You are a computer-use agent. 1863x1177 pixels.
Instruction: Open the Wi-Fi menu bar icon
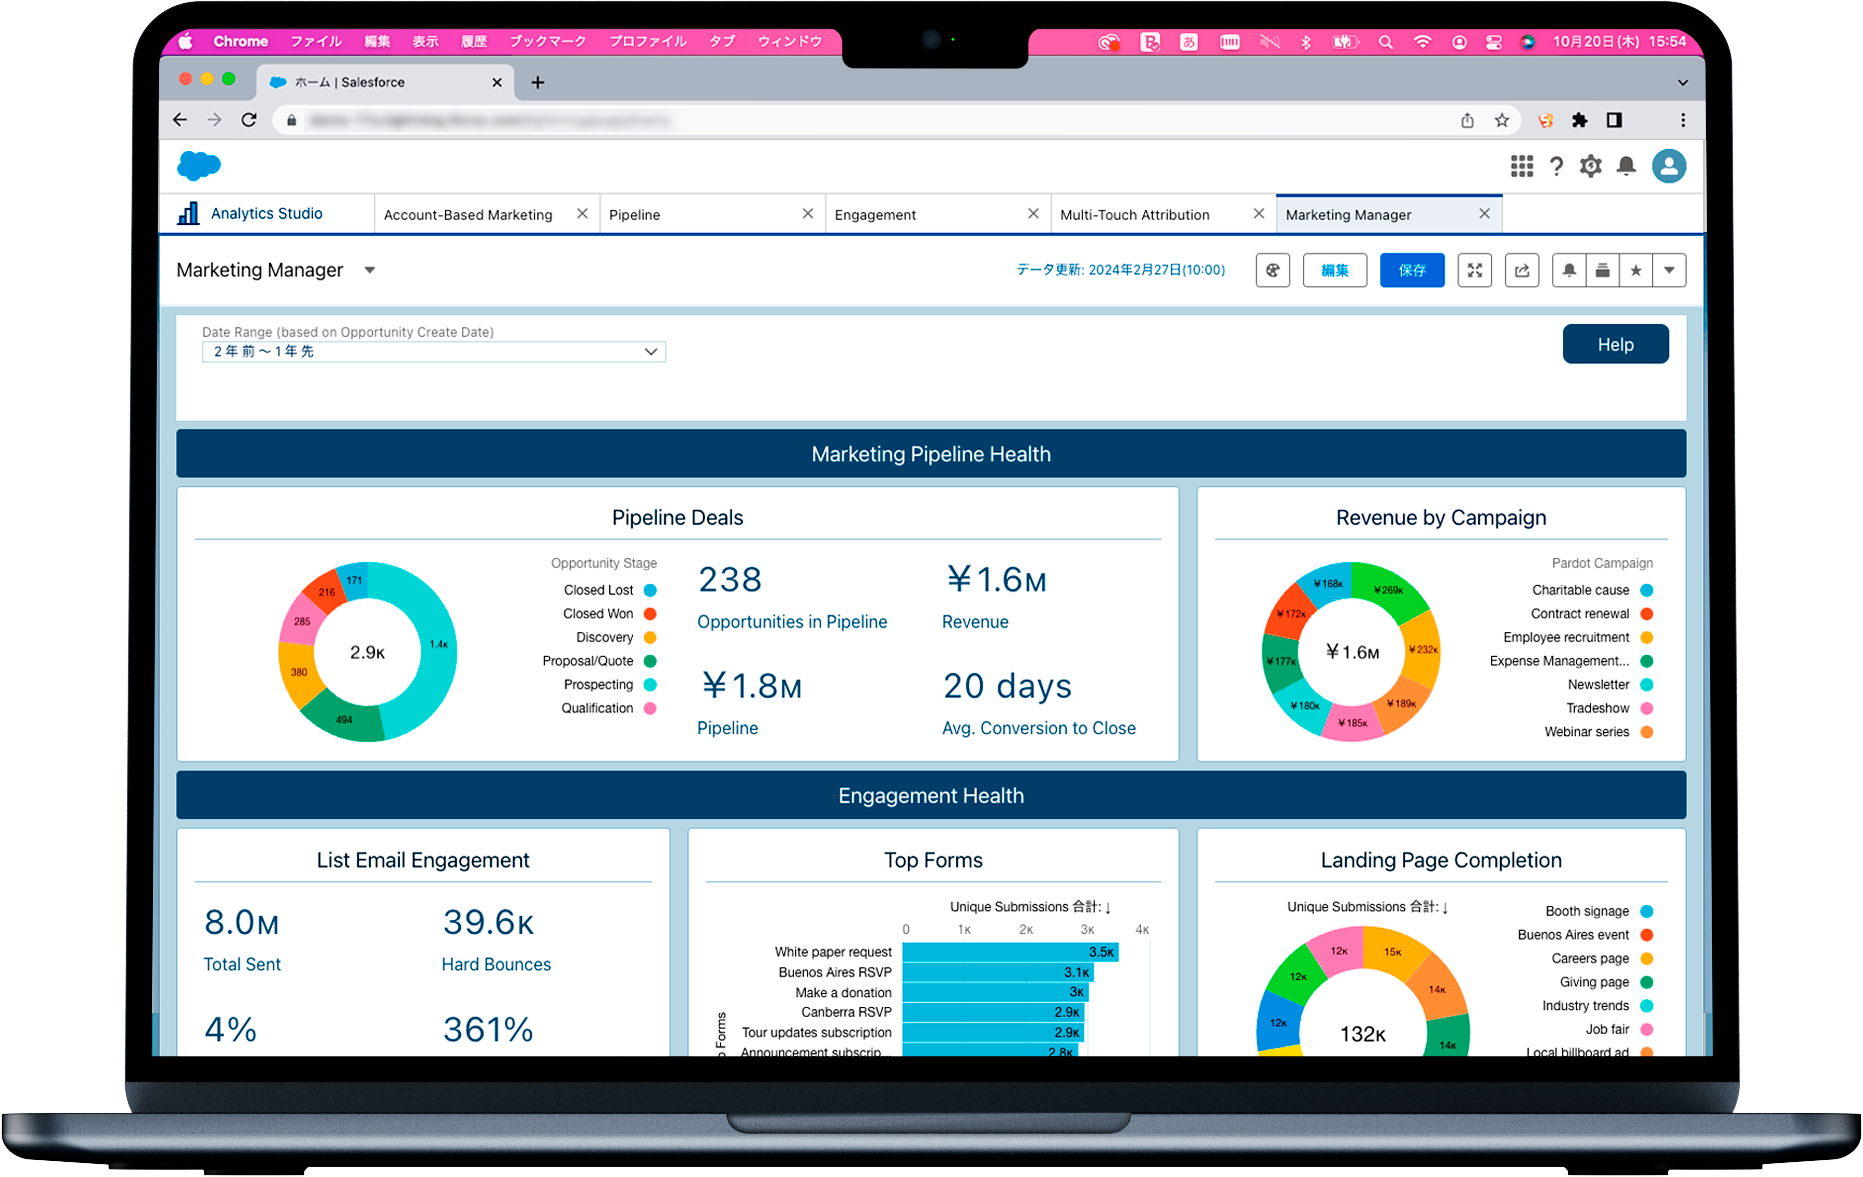tap(1422, 42)
